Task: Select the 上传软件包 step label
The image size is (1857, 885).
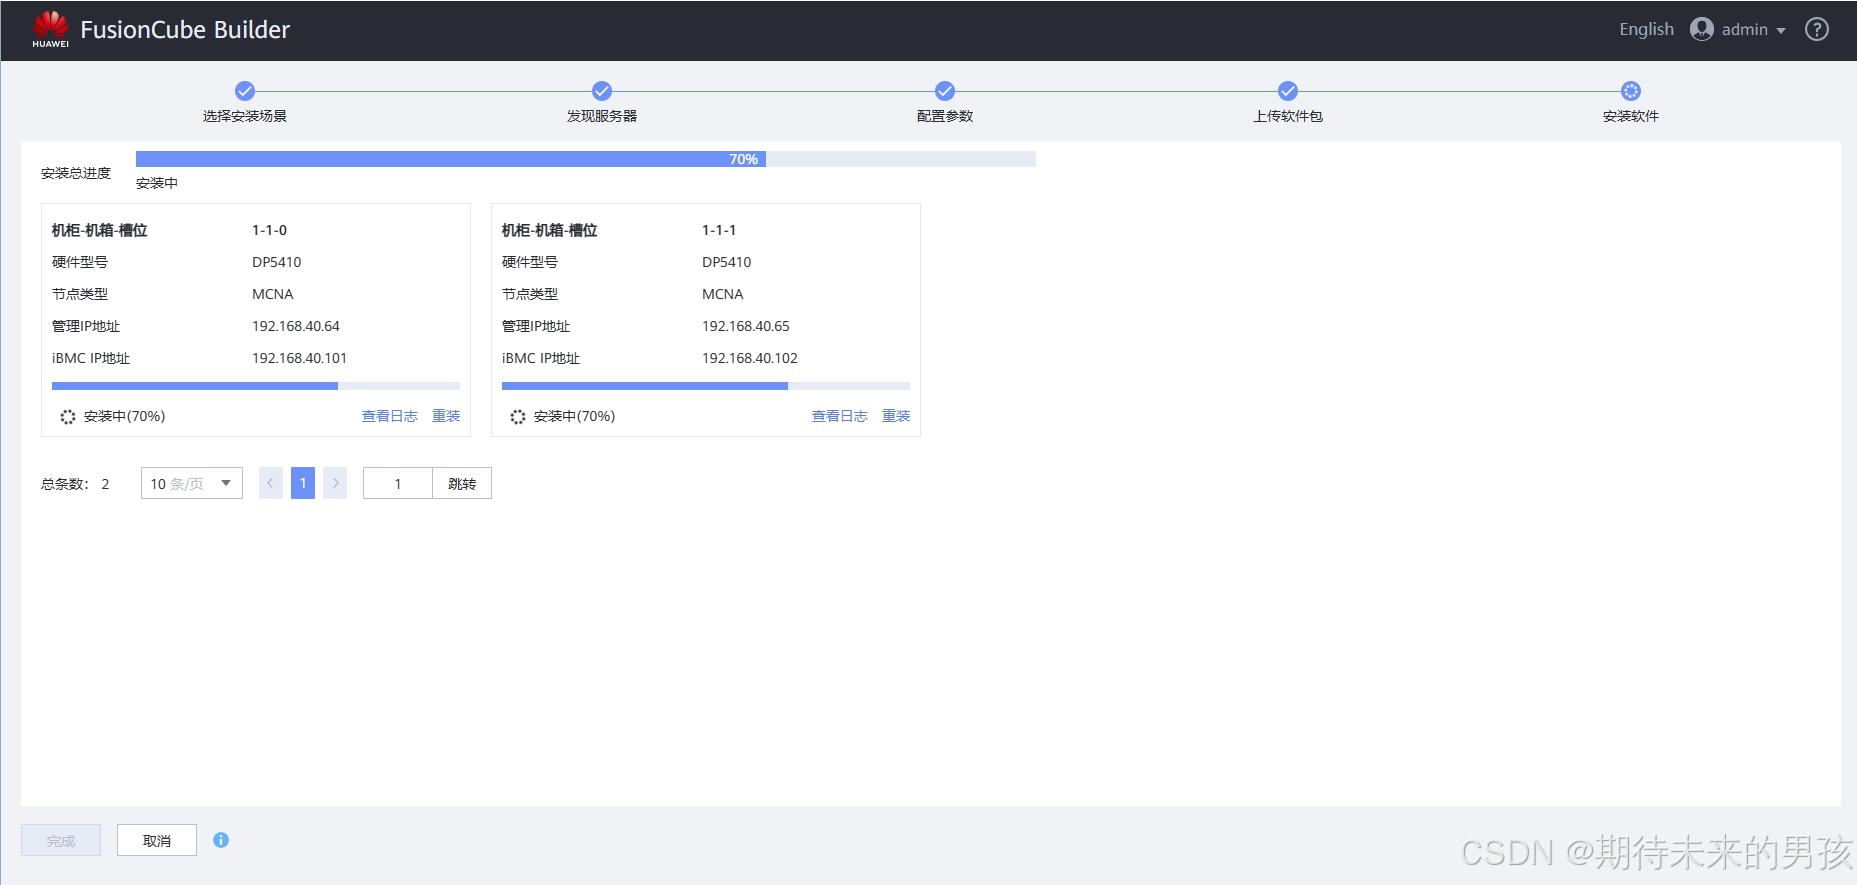Action: point(1288,116)
